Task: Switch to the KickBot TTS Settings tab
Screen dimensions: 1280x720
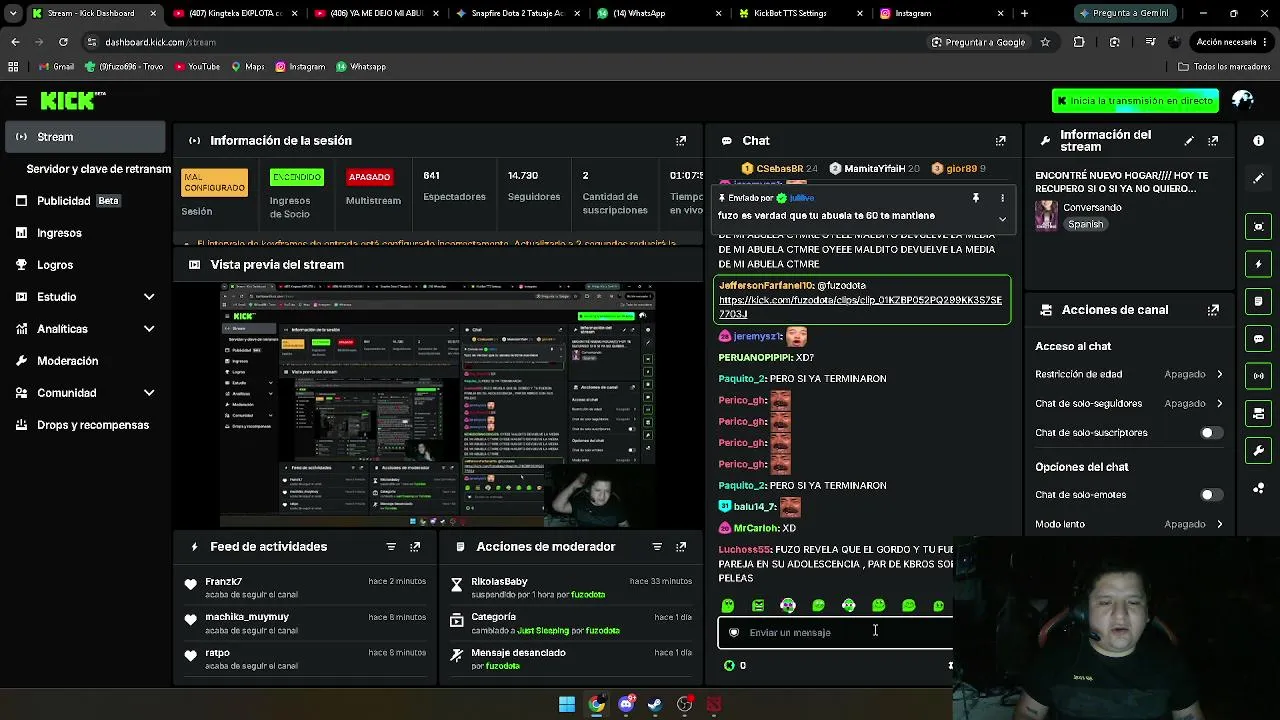Action: 800,14
